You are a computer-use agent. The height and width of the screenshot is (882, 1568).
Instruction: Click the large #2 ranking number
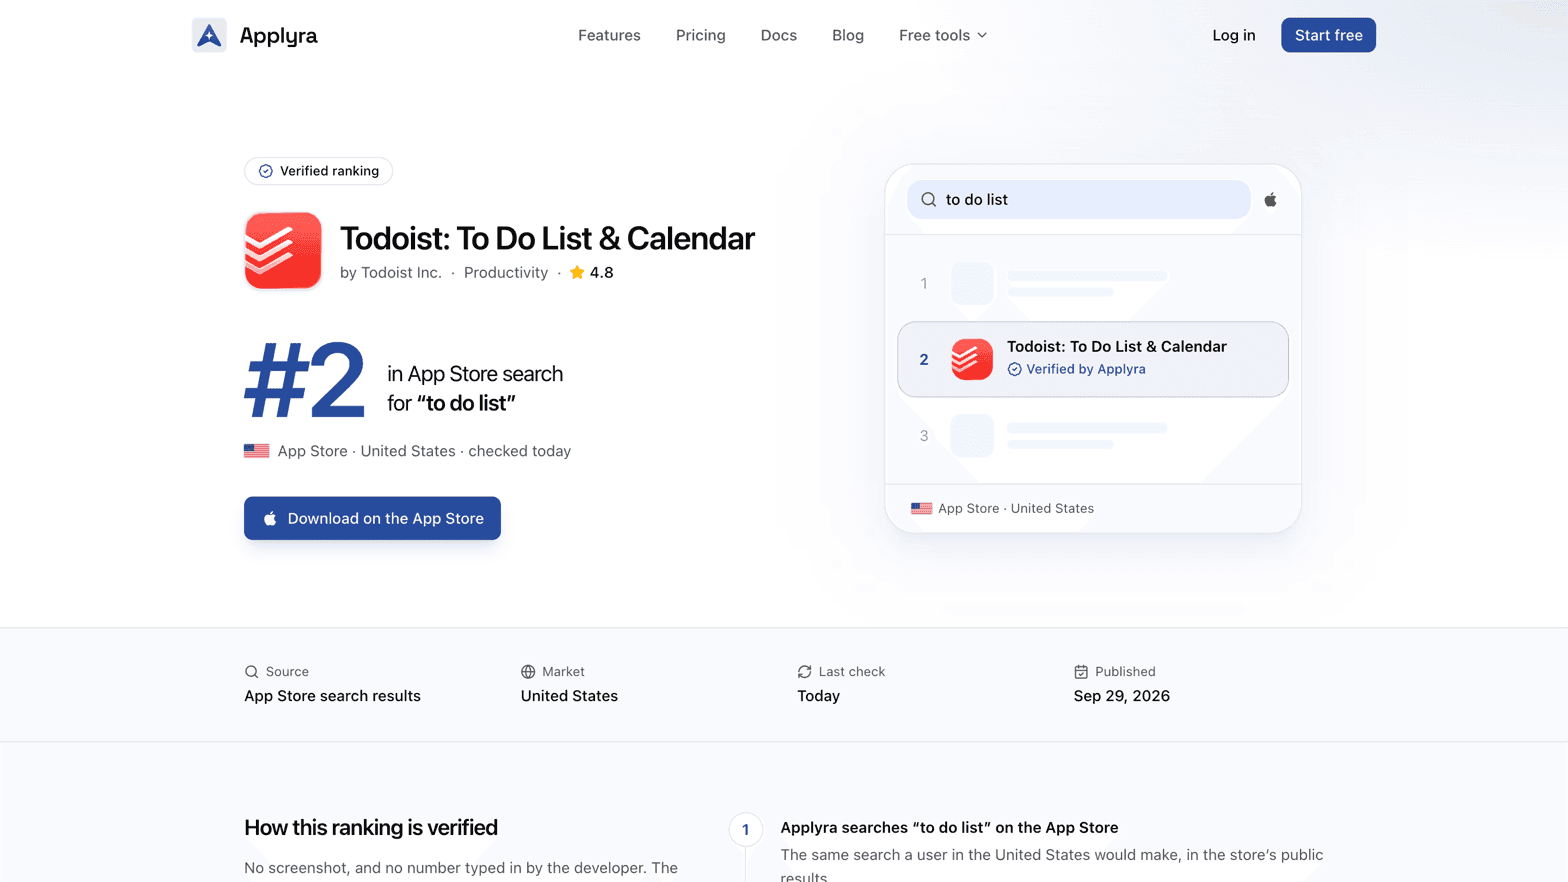pos(304,381)
